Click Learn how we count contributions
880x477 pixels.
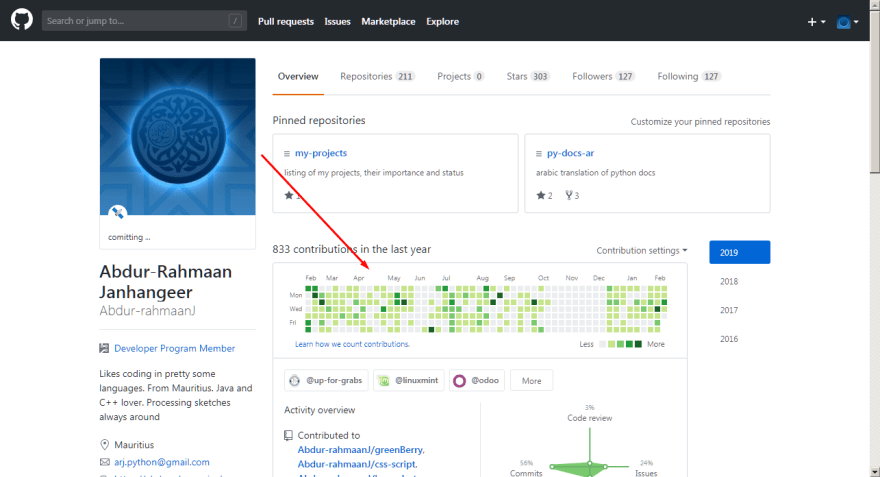(x=352, y=344)
